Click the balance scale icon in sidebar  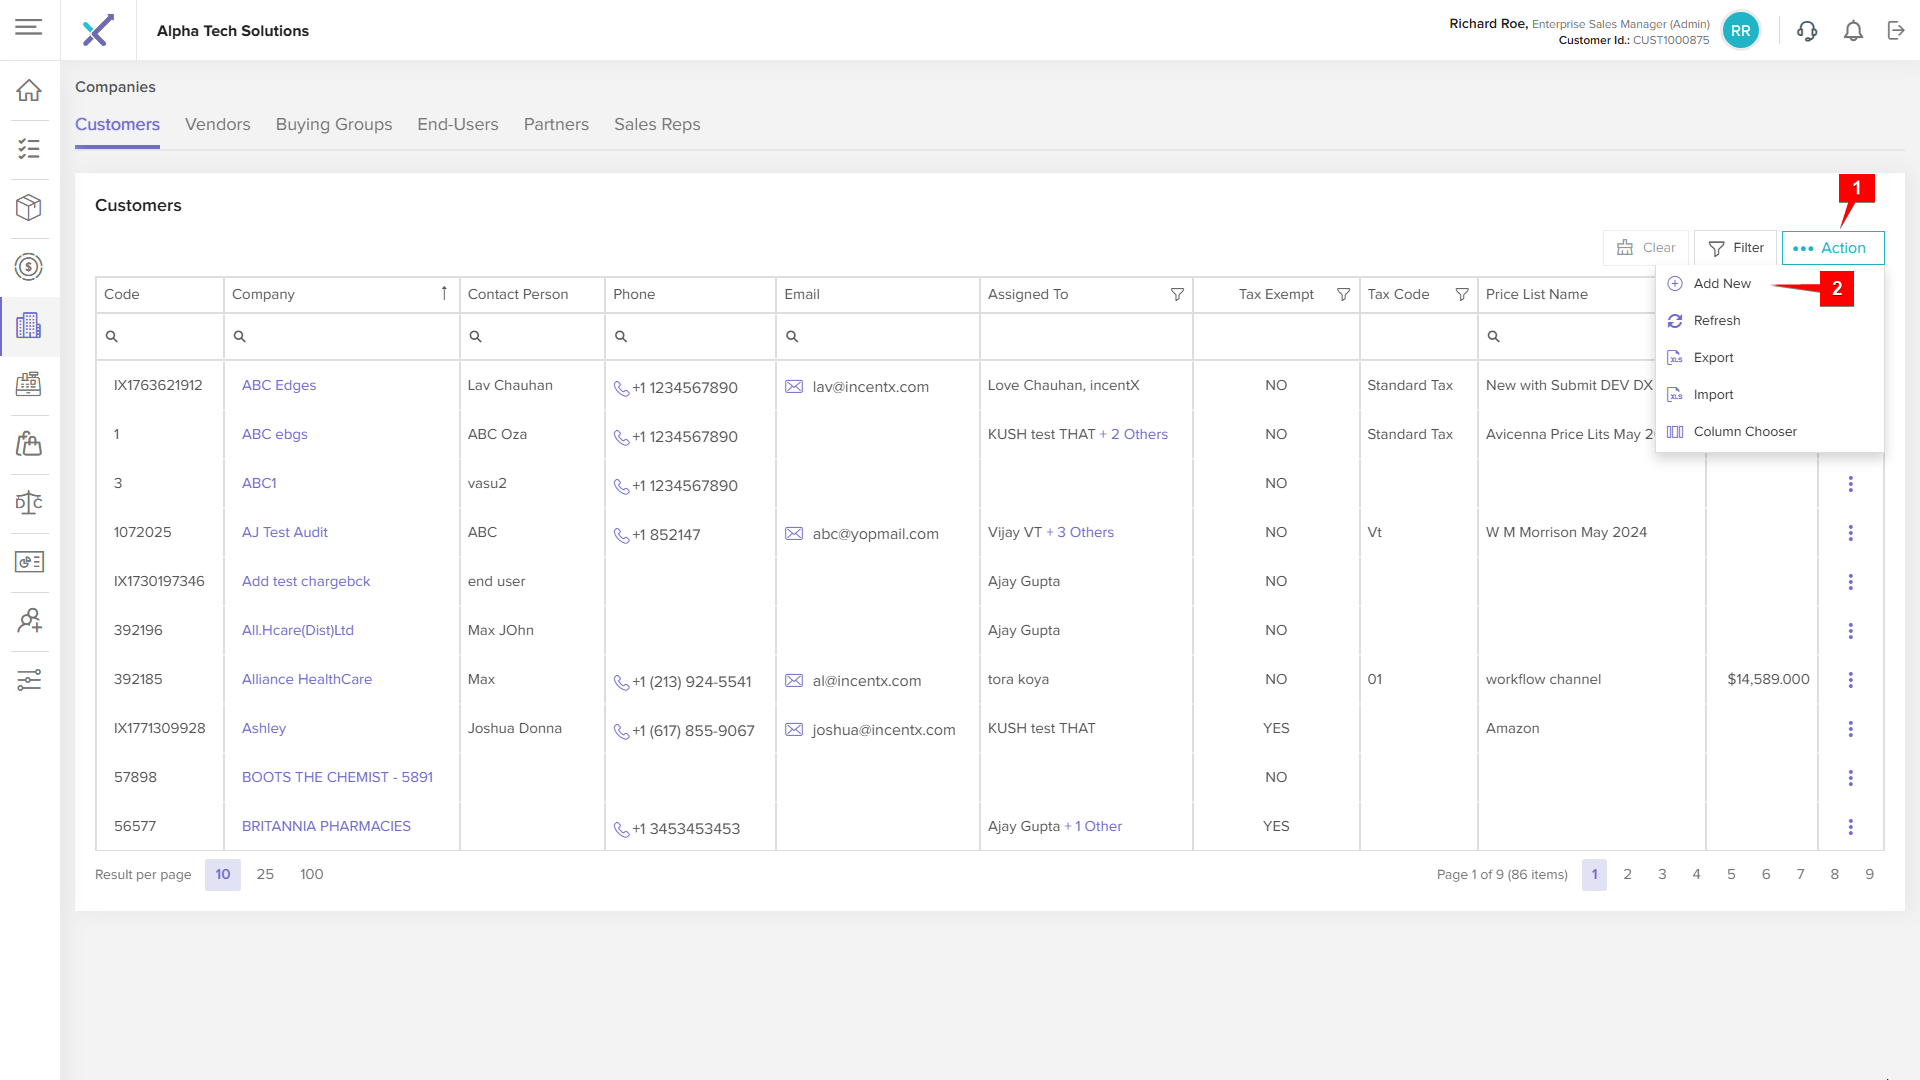(x=29, y=502)
